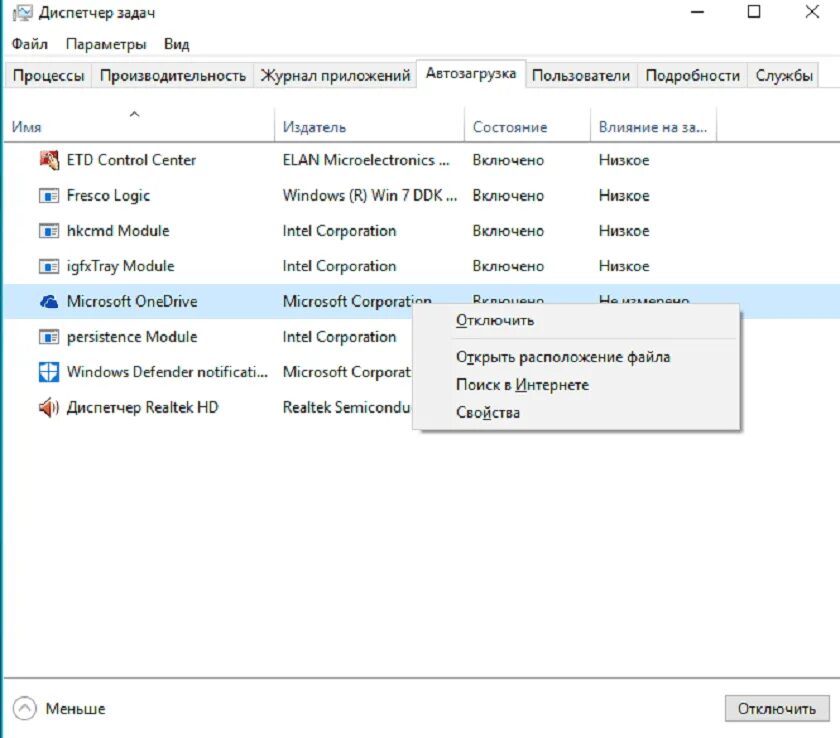This screenshot has width=840, height=738.
Task: Click Включено status in Fresco Logic row
Action: (508, 195)
